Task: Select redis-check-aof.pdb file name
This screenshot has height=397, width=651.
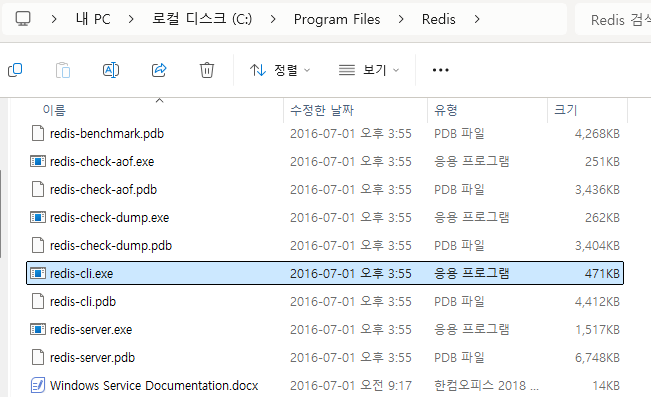Action: (103, 190)
